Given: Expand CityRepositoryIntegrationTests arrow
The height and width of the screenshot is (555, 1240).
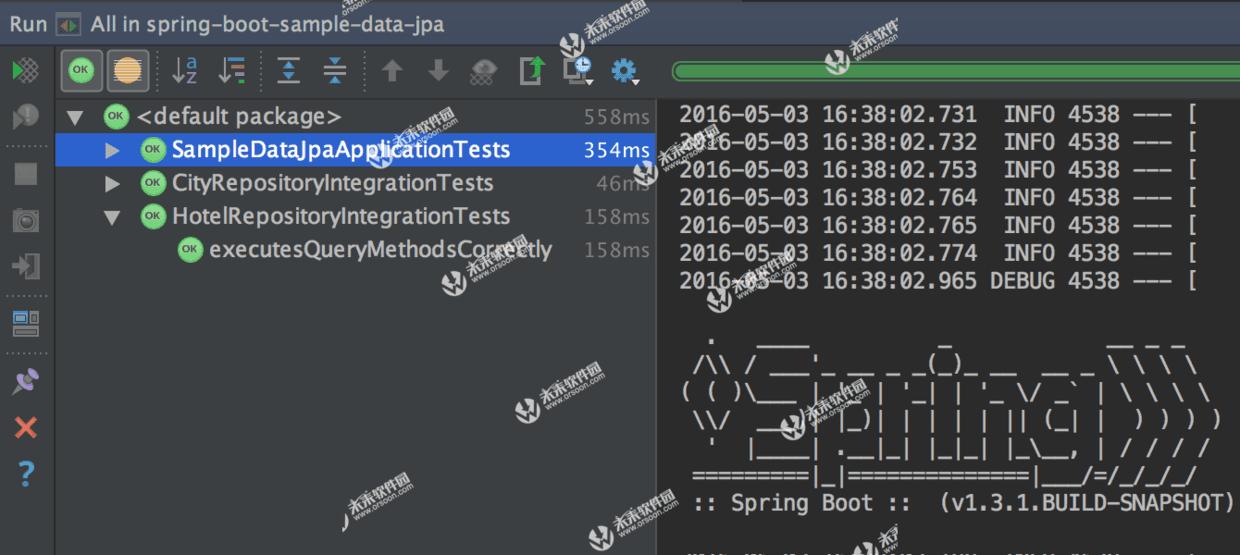Looking at the screenshot, I should click(x=112, y=184).
